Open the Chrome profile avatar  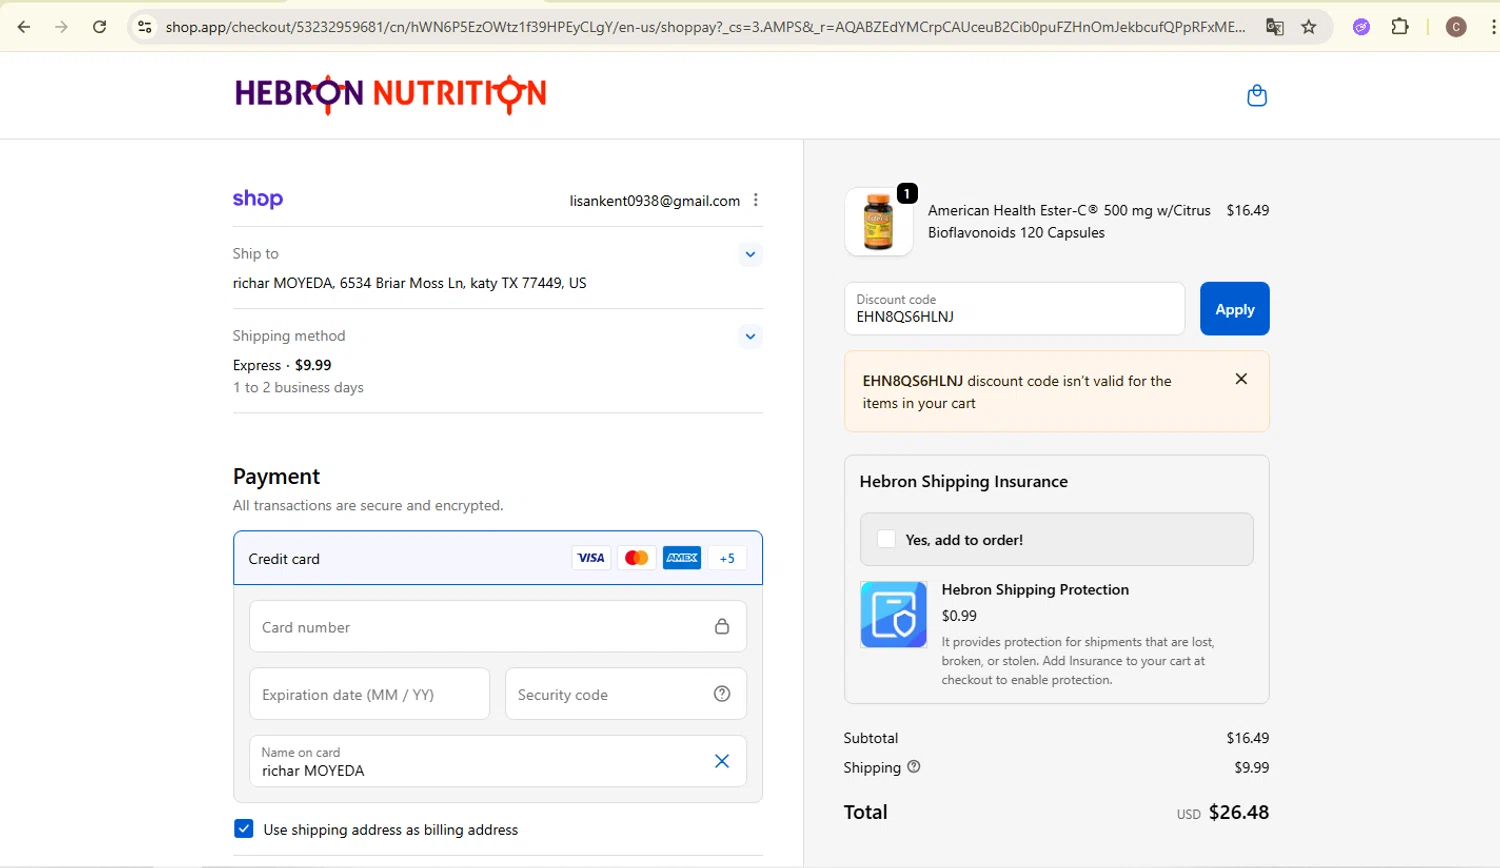click(1456, 27)
